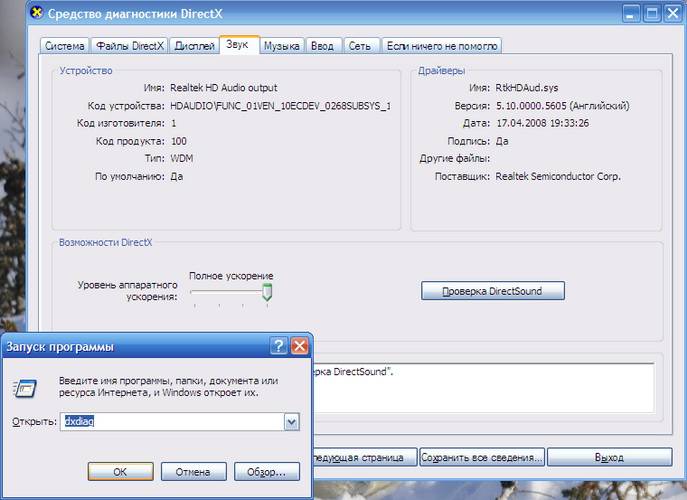Click Сохранить все сведения... button
Image resolution: width=687 pixels, height=500 pixels.
482,457
